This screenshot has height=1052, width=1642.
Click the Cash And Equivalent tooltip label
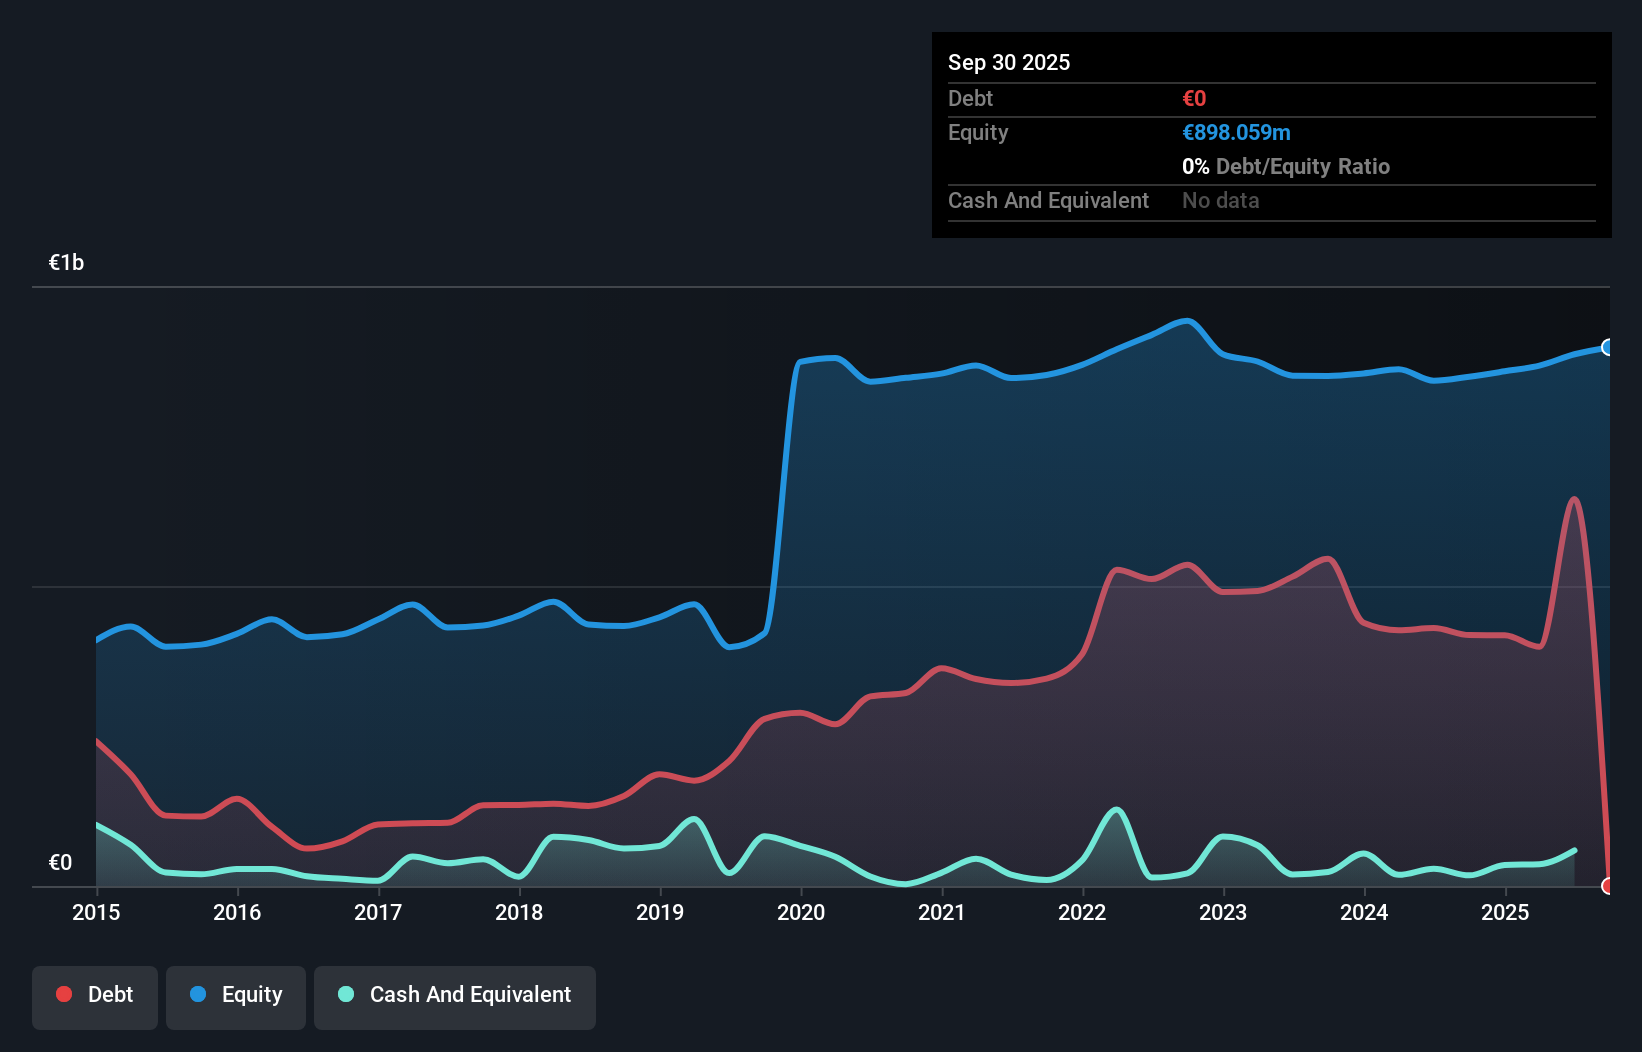[1048, 200]
